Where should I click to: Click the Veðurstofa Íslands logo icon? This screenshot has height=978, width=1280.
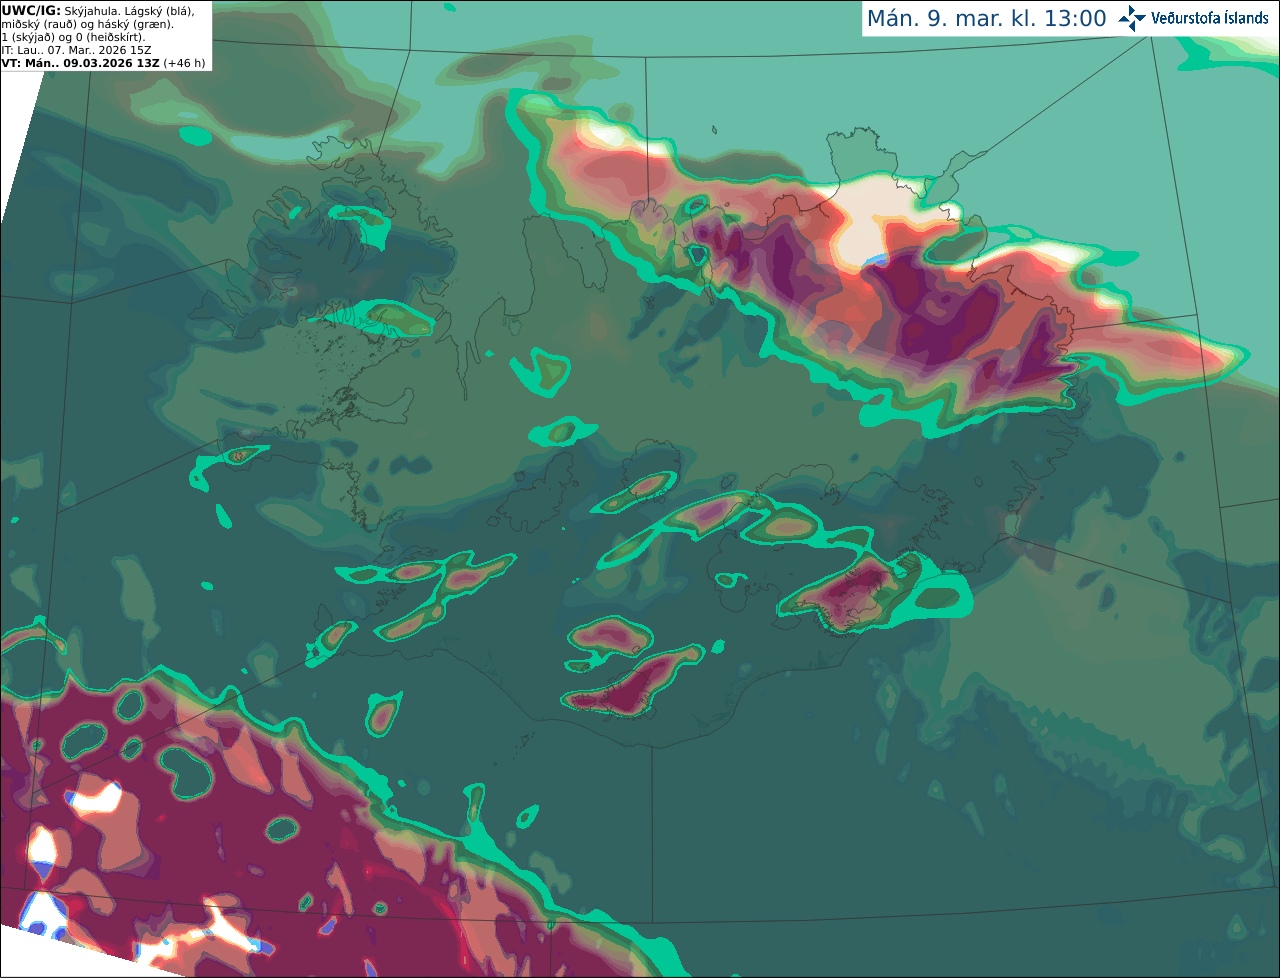coord(1132,18)
